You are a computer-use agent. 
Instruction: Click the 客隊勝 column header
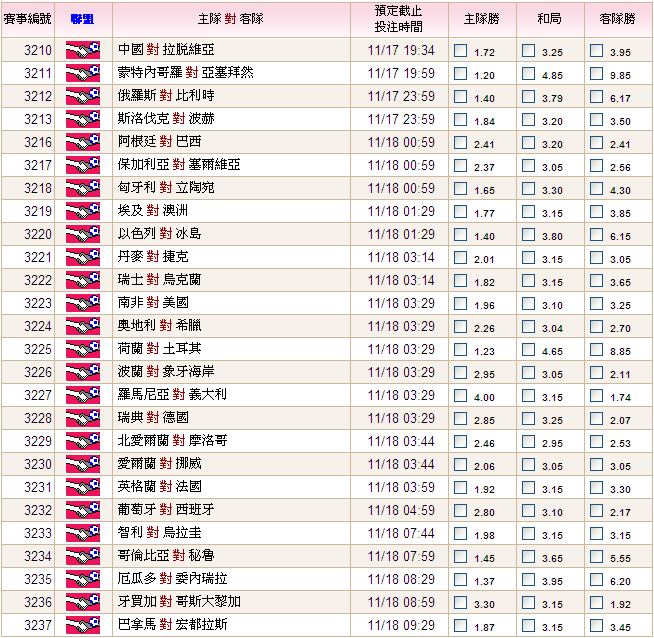[617, 19]
